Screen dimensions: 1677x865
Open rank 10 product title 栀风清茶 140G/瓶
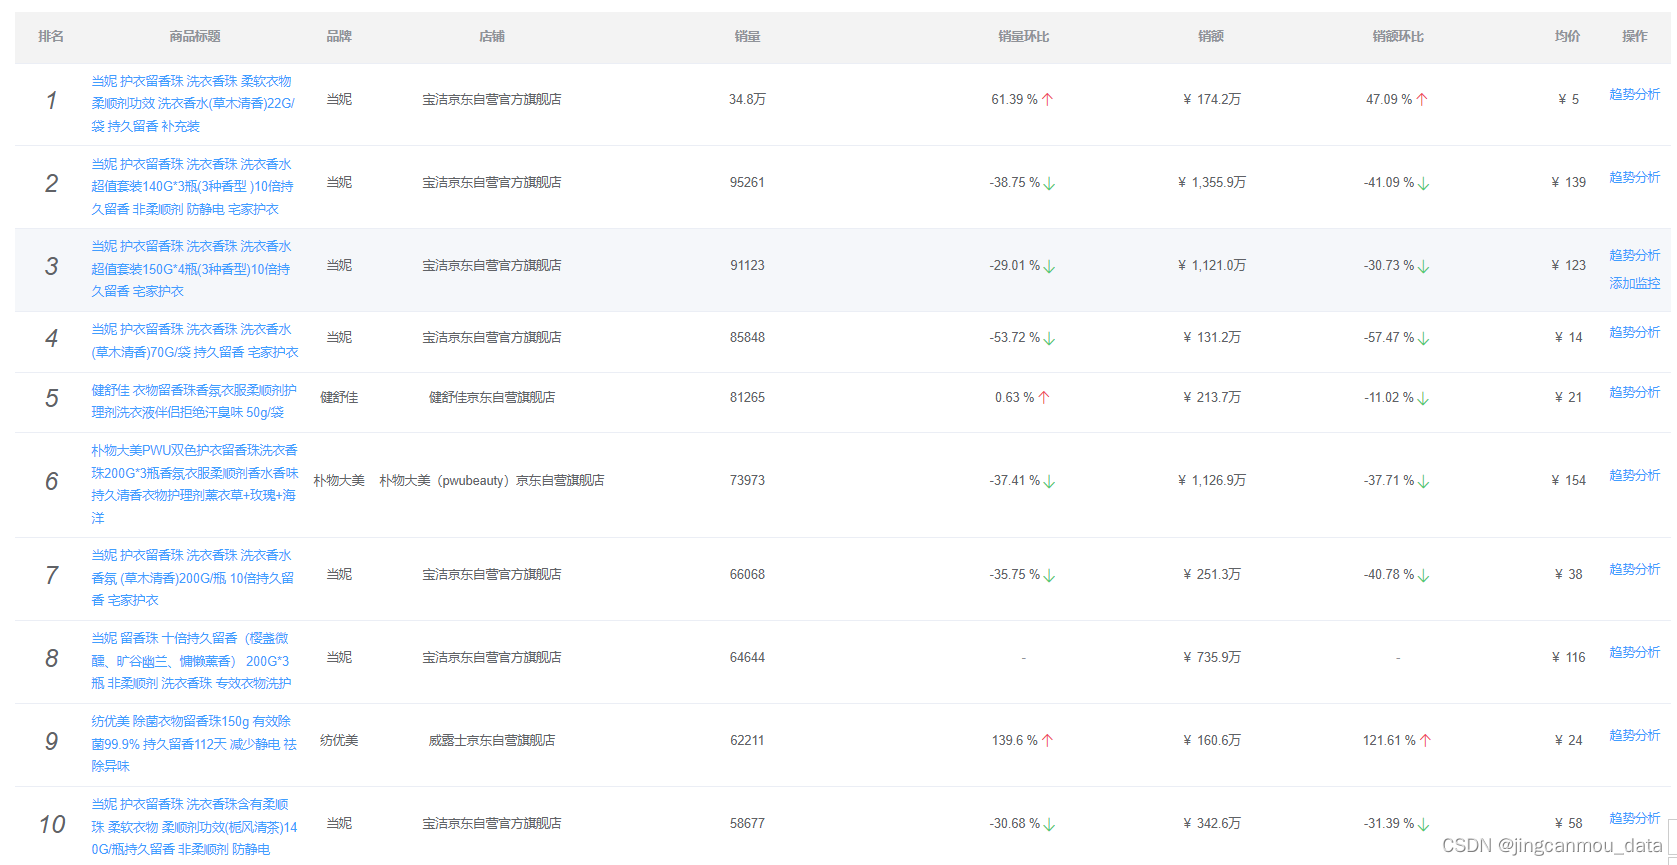click(x=195, y=826)
